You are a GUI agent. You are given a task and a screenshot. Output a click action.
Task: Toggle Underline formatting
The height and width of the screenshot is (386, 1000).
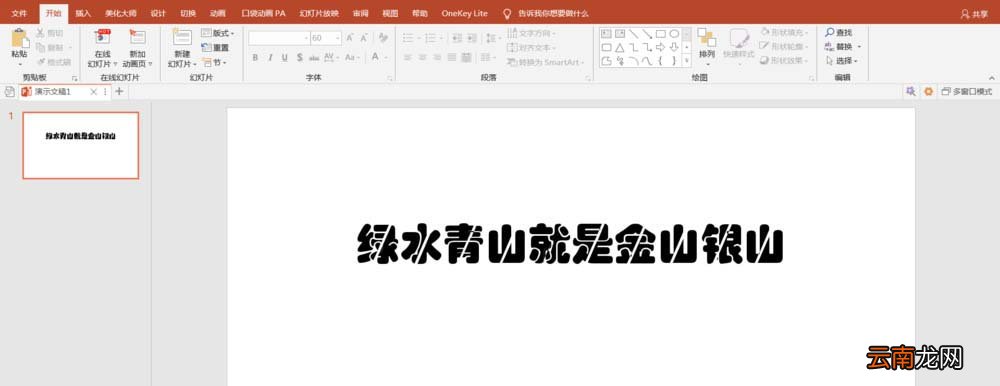click(284, 57)
